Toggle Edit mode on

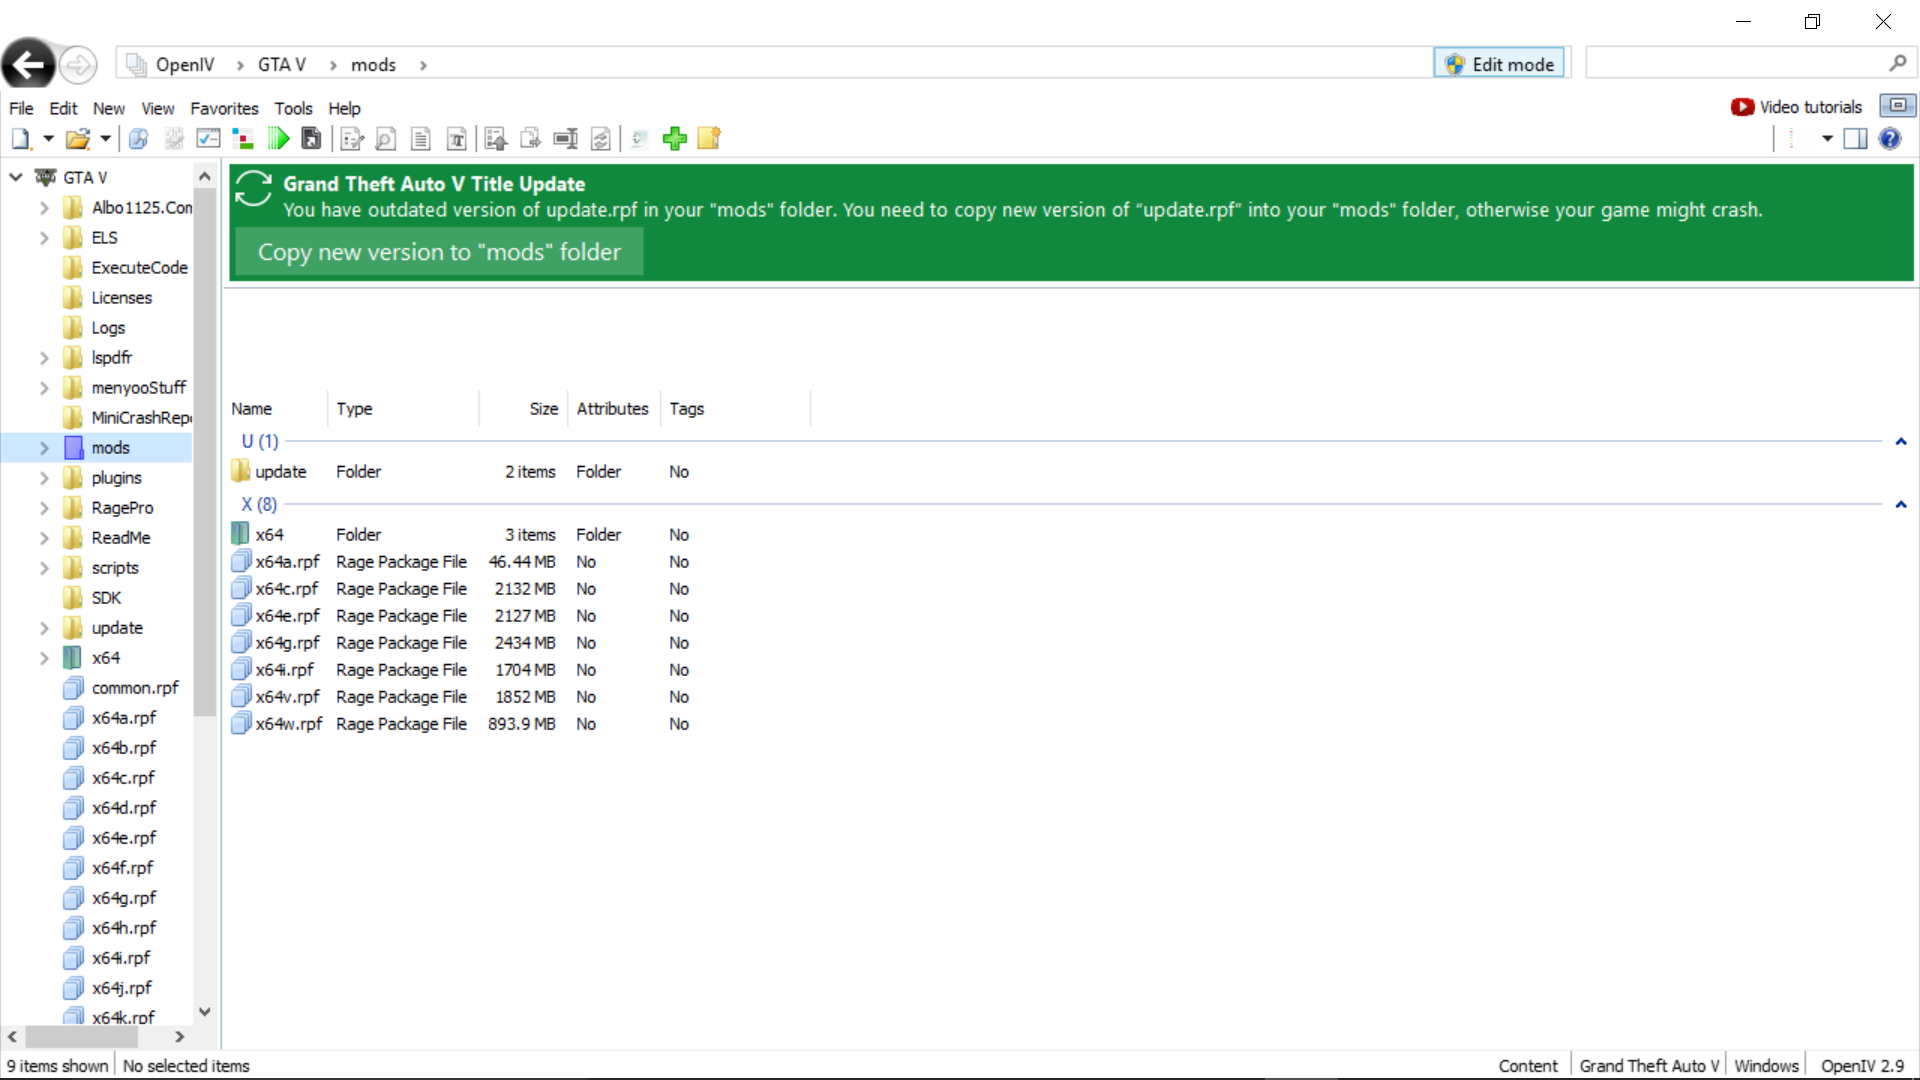1499,64
